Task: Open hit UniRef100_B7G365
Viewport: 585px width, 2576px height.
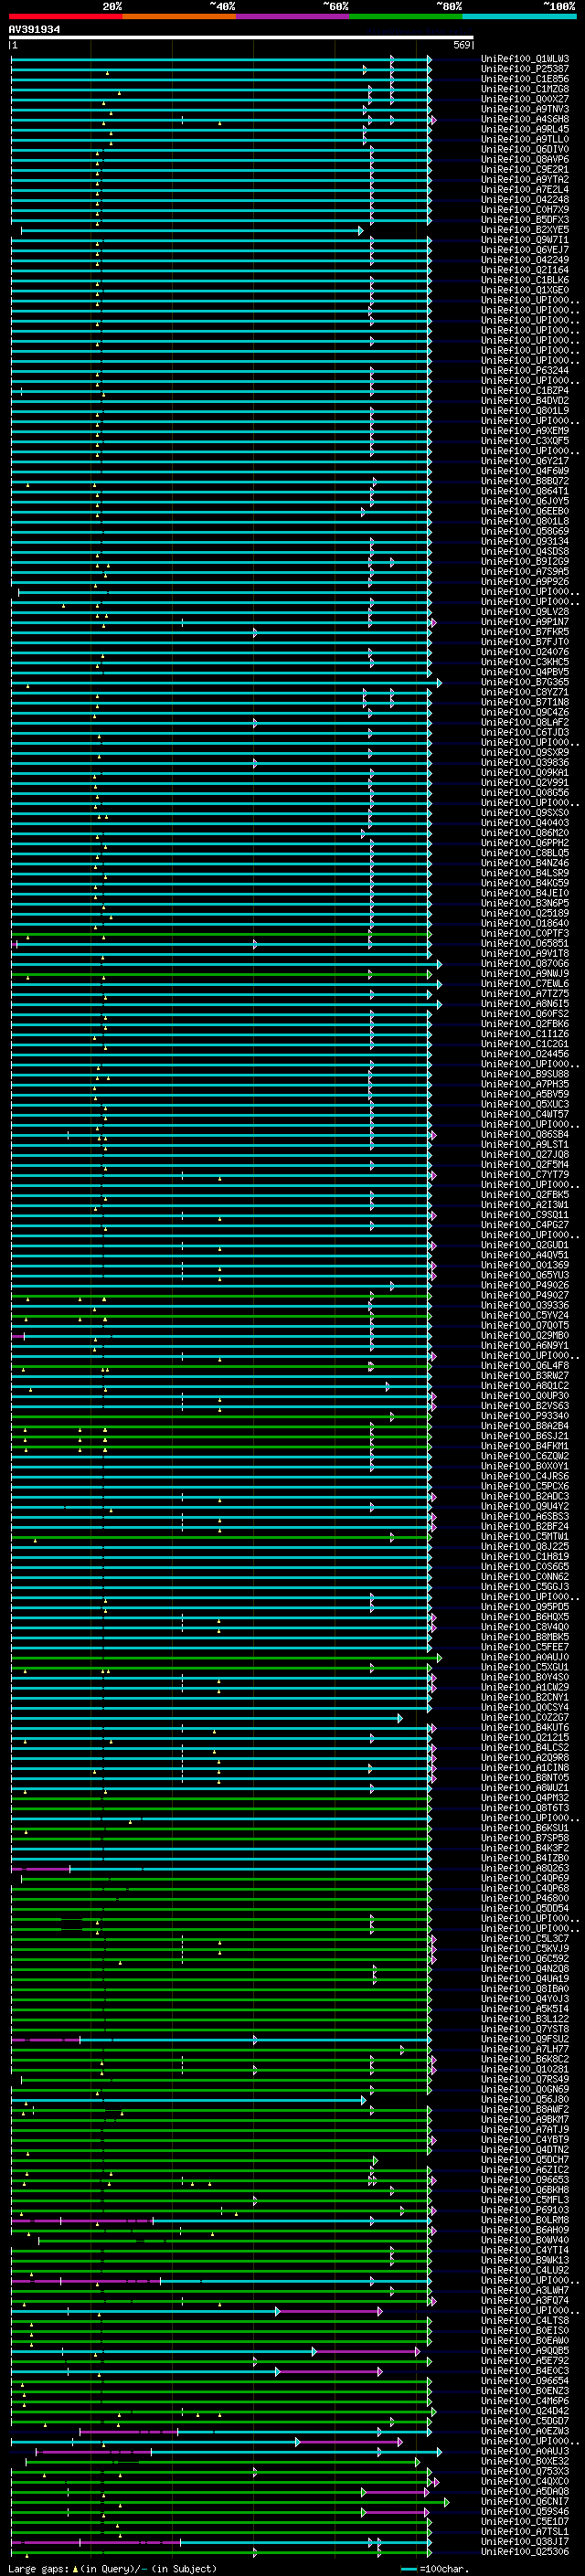Action: [x=525, y=682]
